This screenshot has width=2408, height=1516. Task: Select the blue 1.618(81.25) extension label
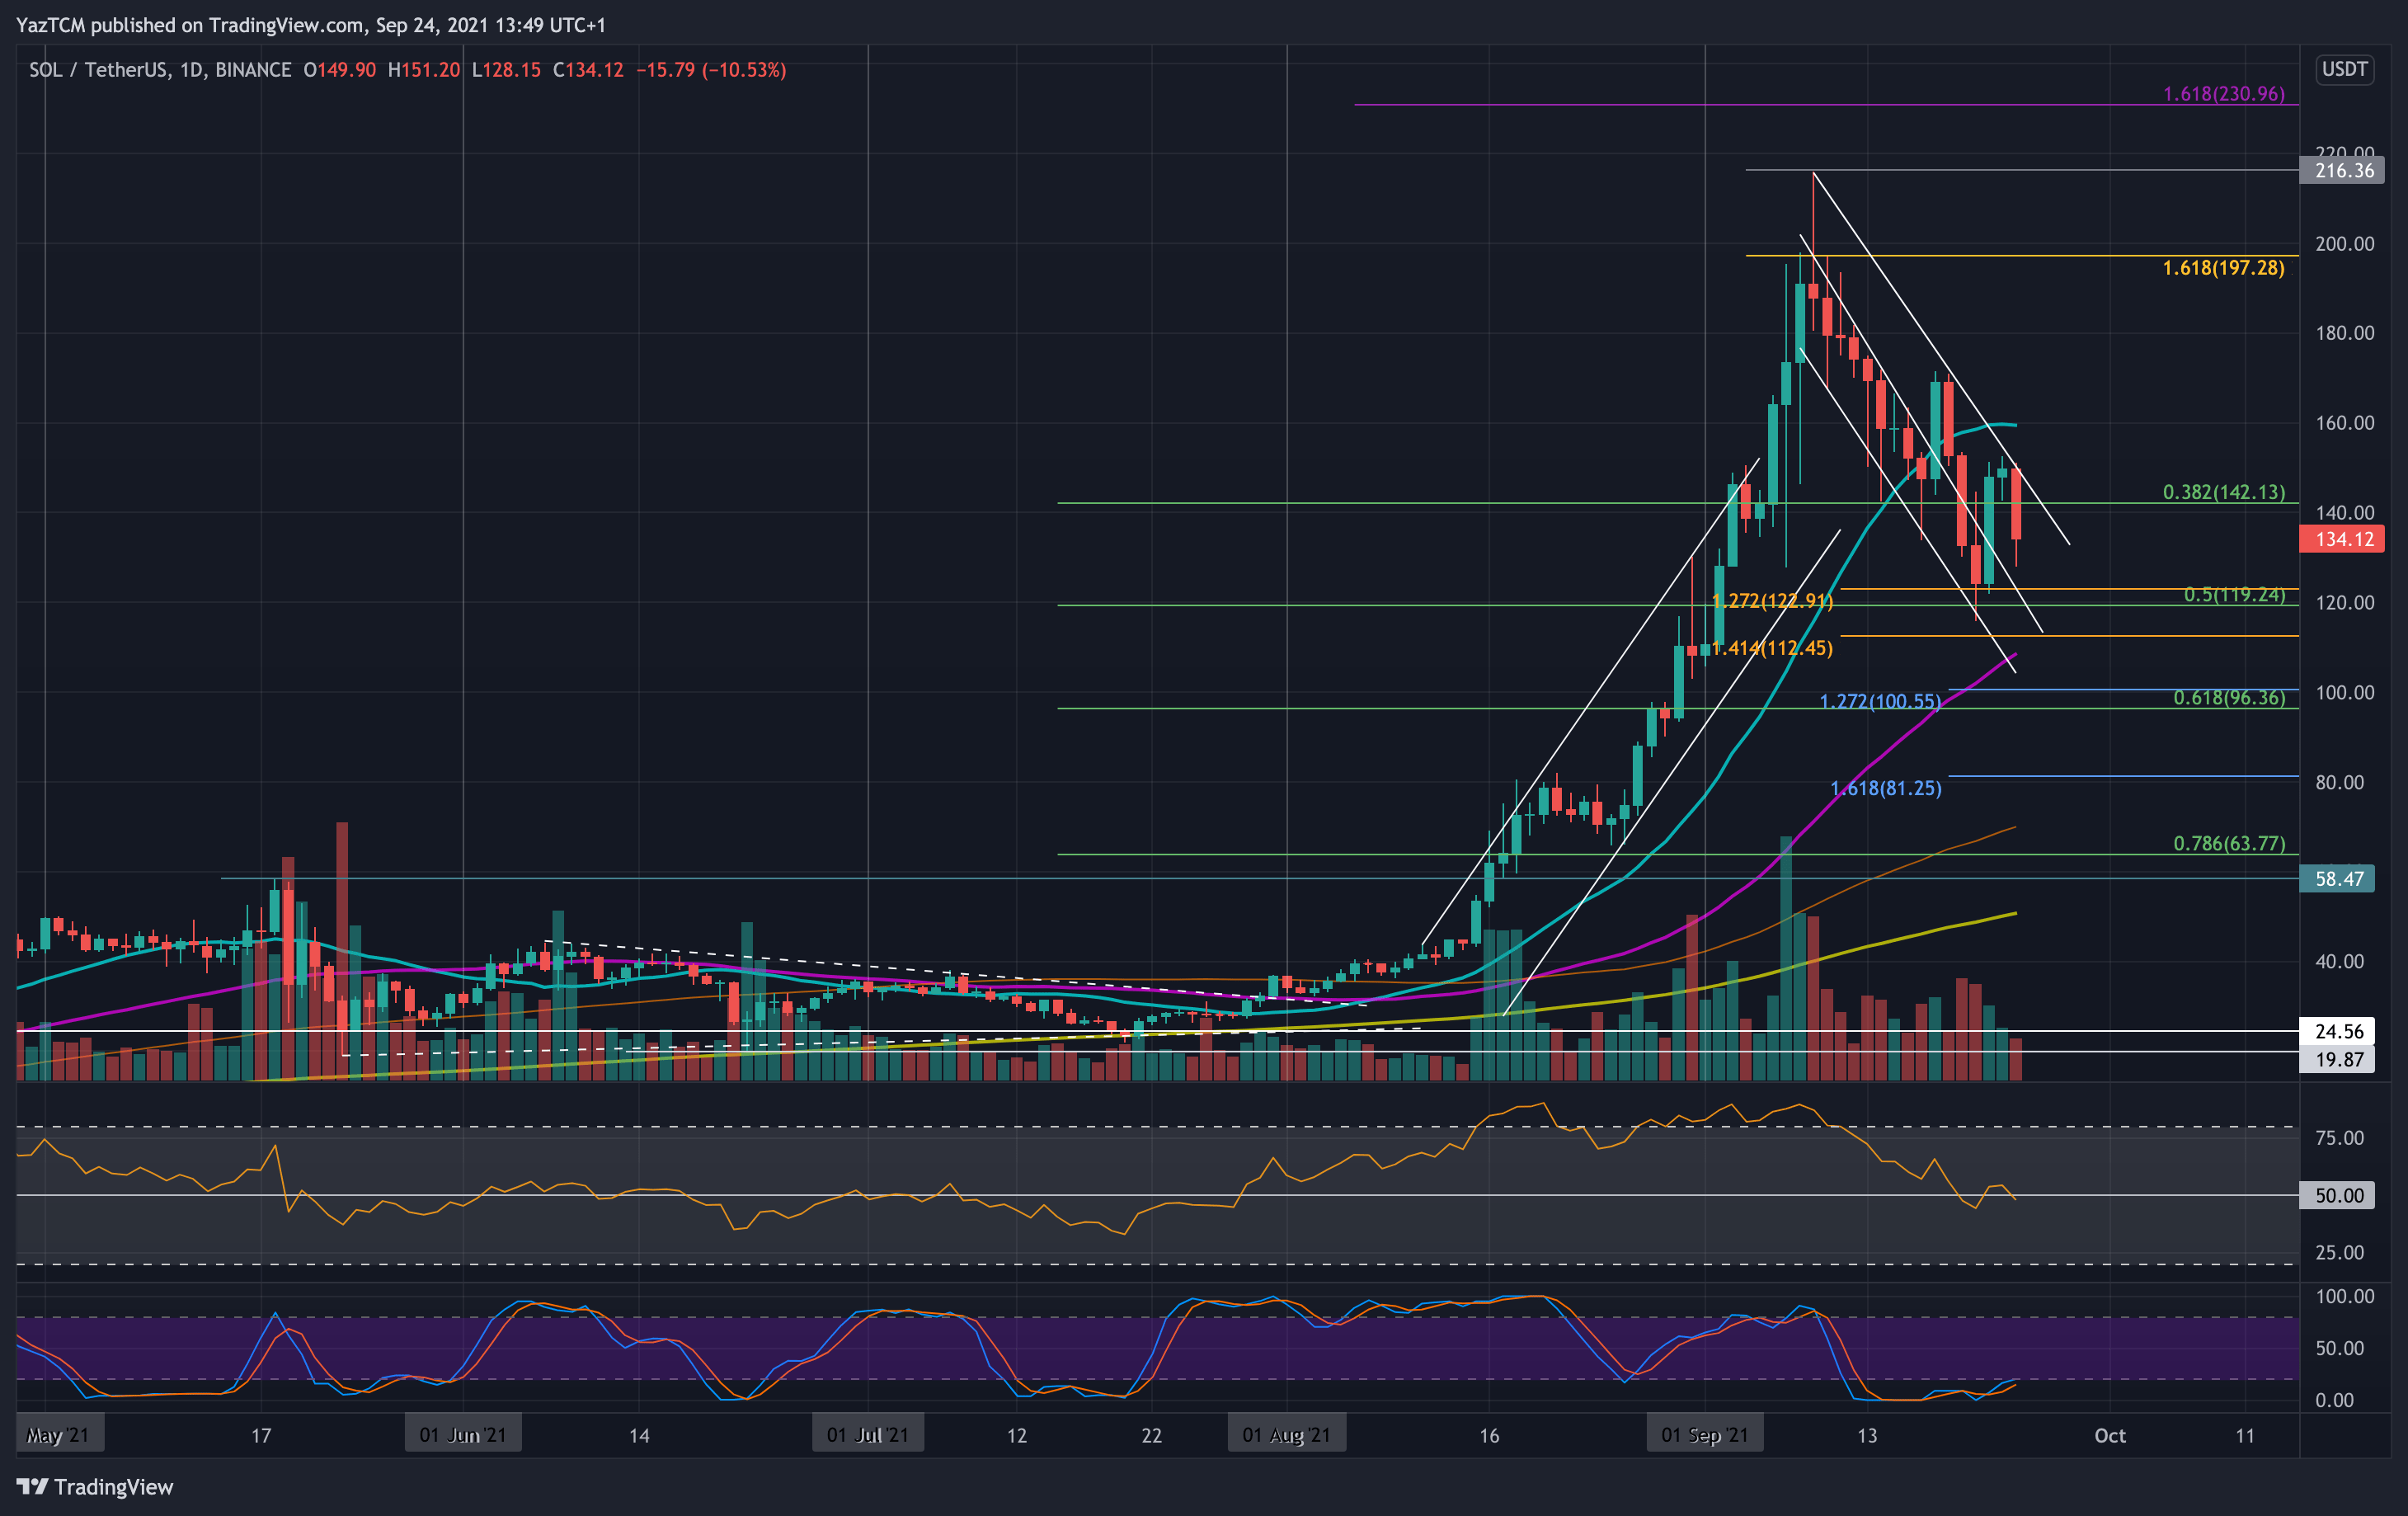[x=1885, y=789]
